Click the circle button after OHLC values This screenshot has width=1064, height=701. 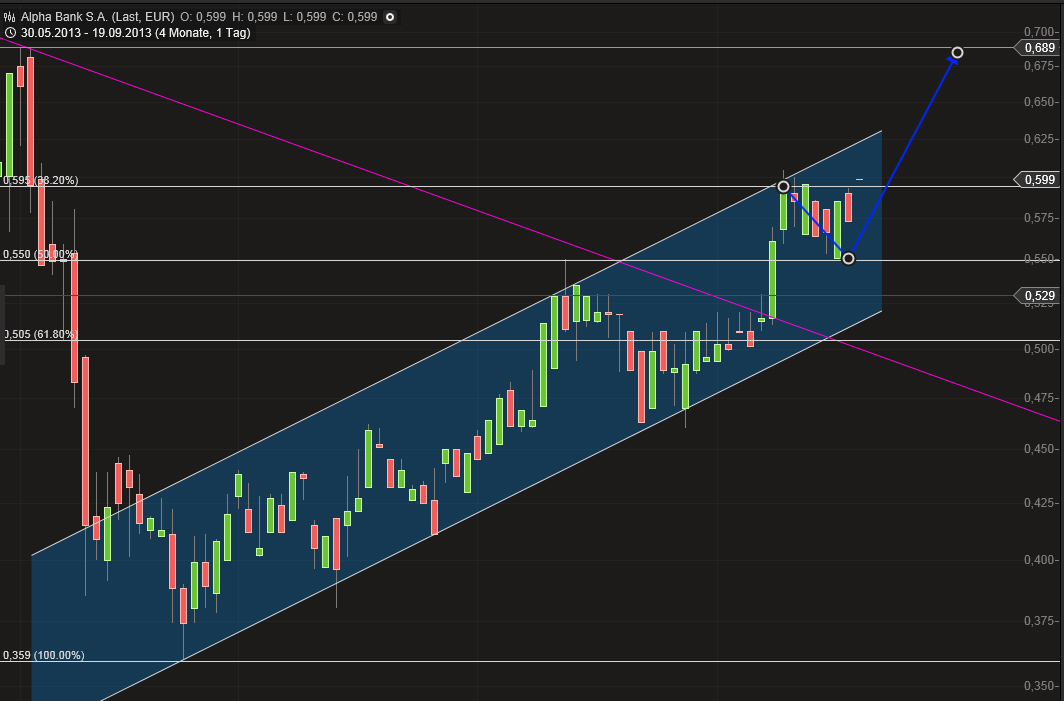[390, 17]
